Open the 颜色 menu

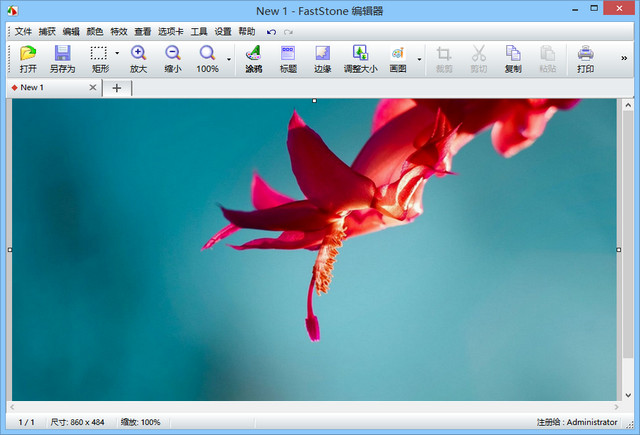tap(95, 31)
